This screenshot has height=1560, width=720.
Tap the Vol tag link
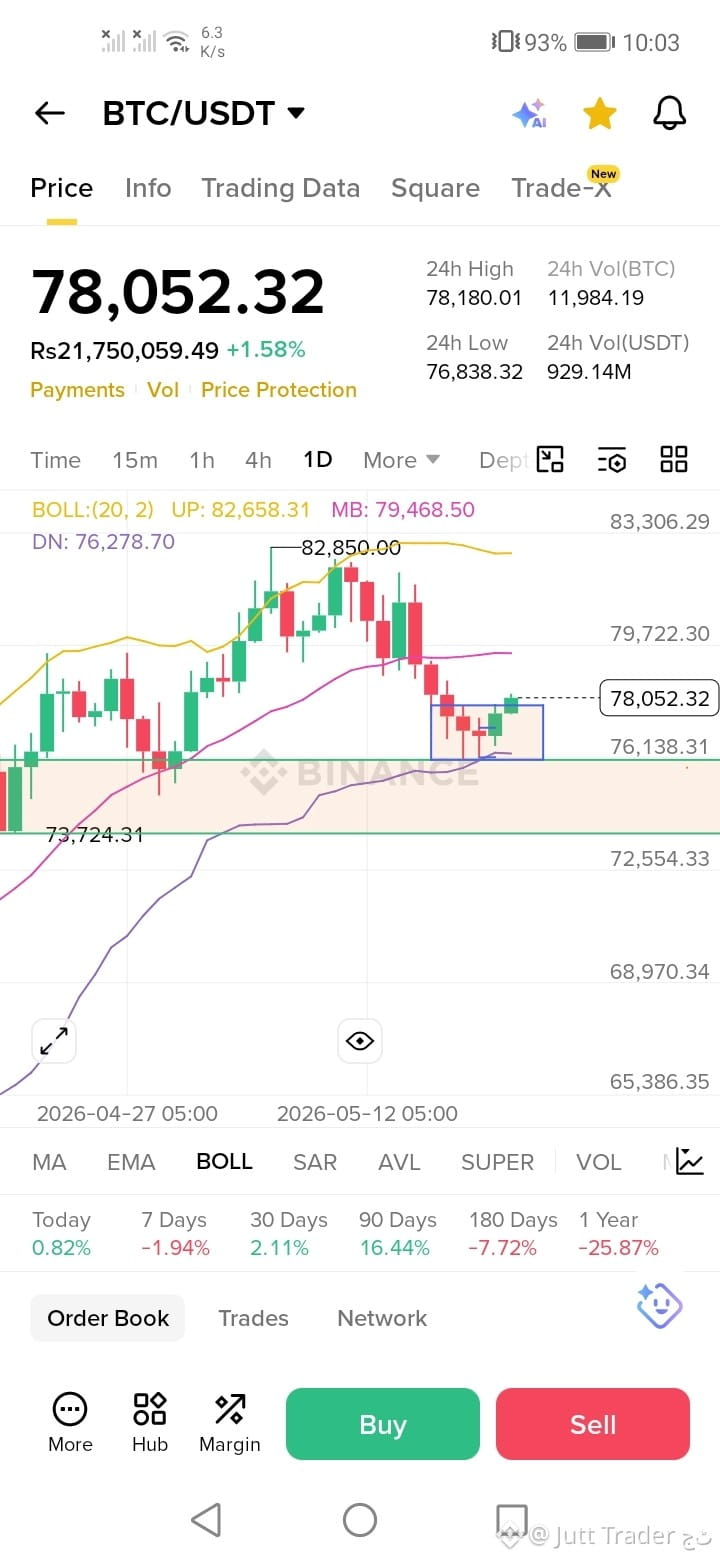pyautogui.click(x=162, y=390)
